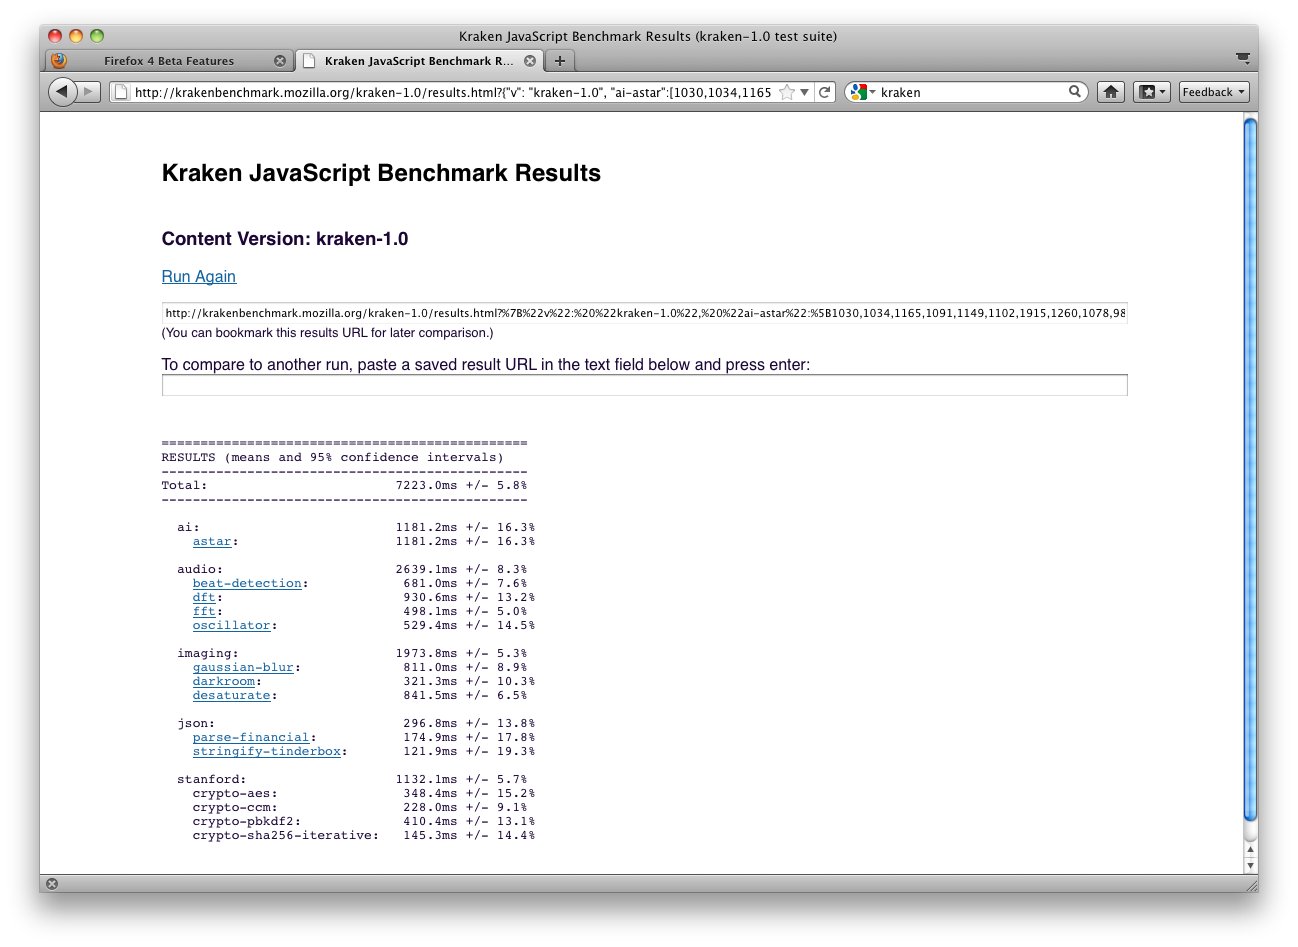
Task: Click the Run Again link
Action: click(198, 276)
